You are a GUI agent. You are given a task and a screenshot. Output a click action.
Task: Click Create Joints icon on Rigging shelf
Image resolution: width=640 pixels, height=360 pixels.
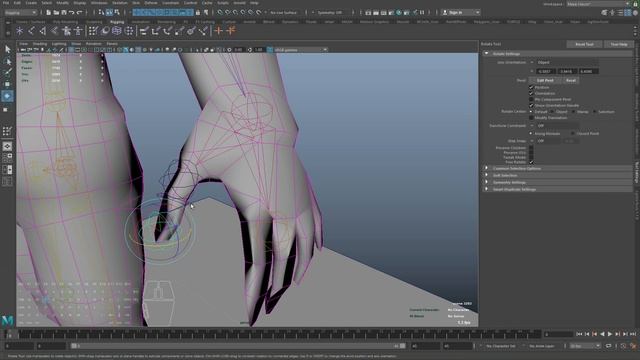31,31
